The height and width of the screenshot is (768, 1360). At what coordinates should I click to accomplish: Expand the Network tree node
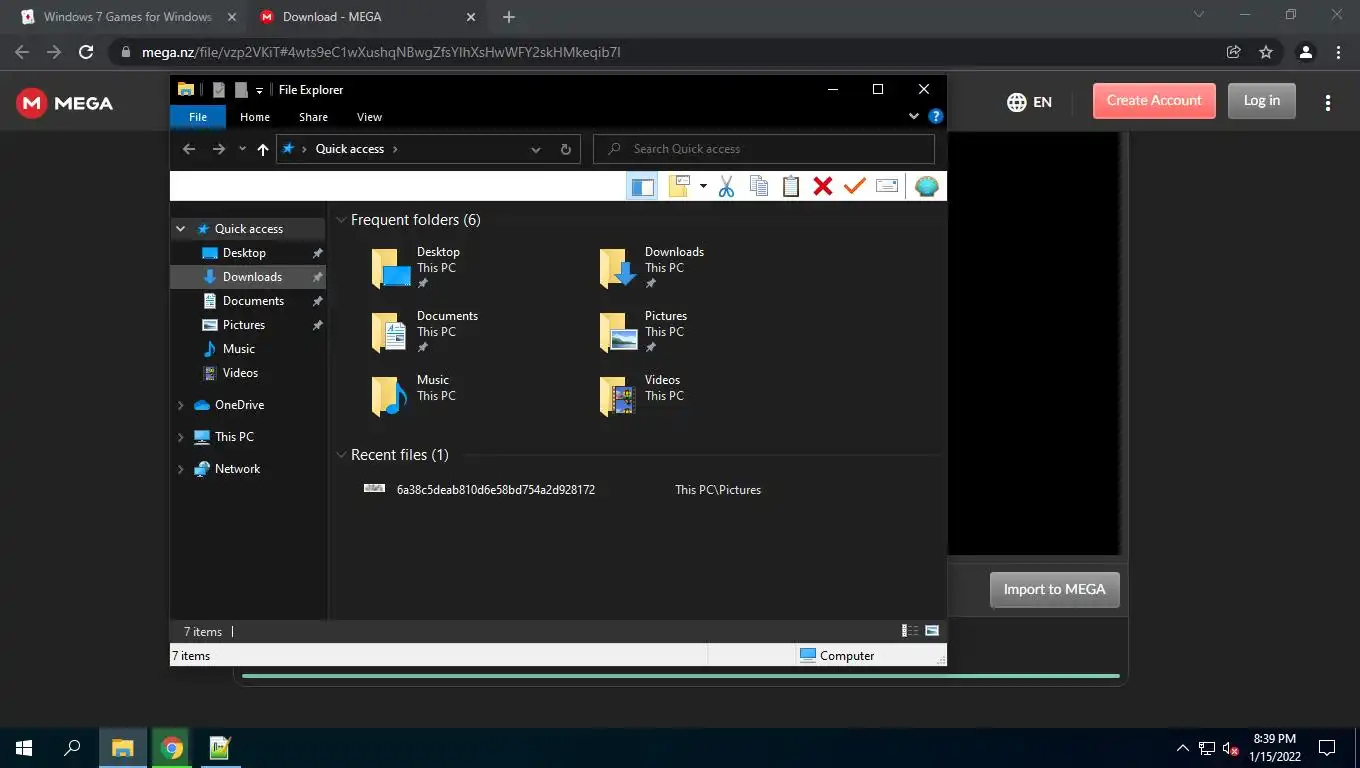[181, 469]
